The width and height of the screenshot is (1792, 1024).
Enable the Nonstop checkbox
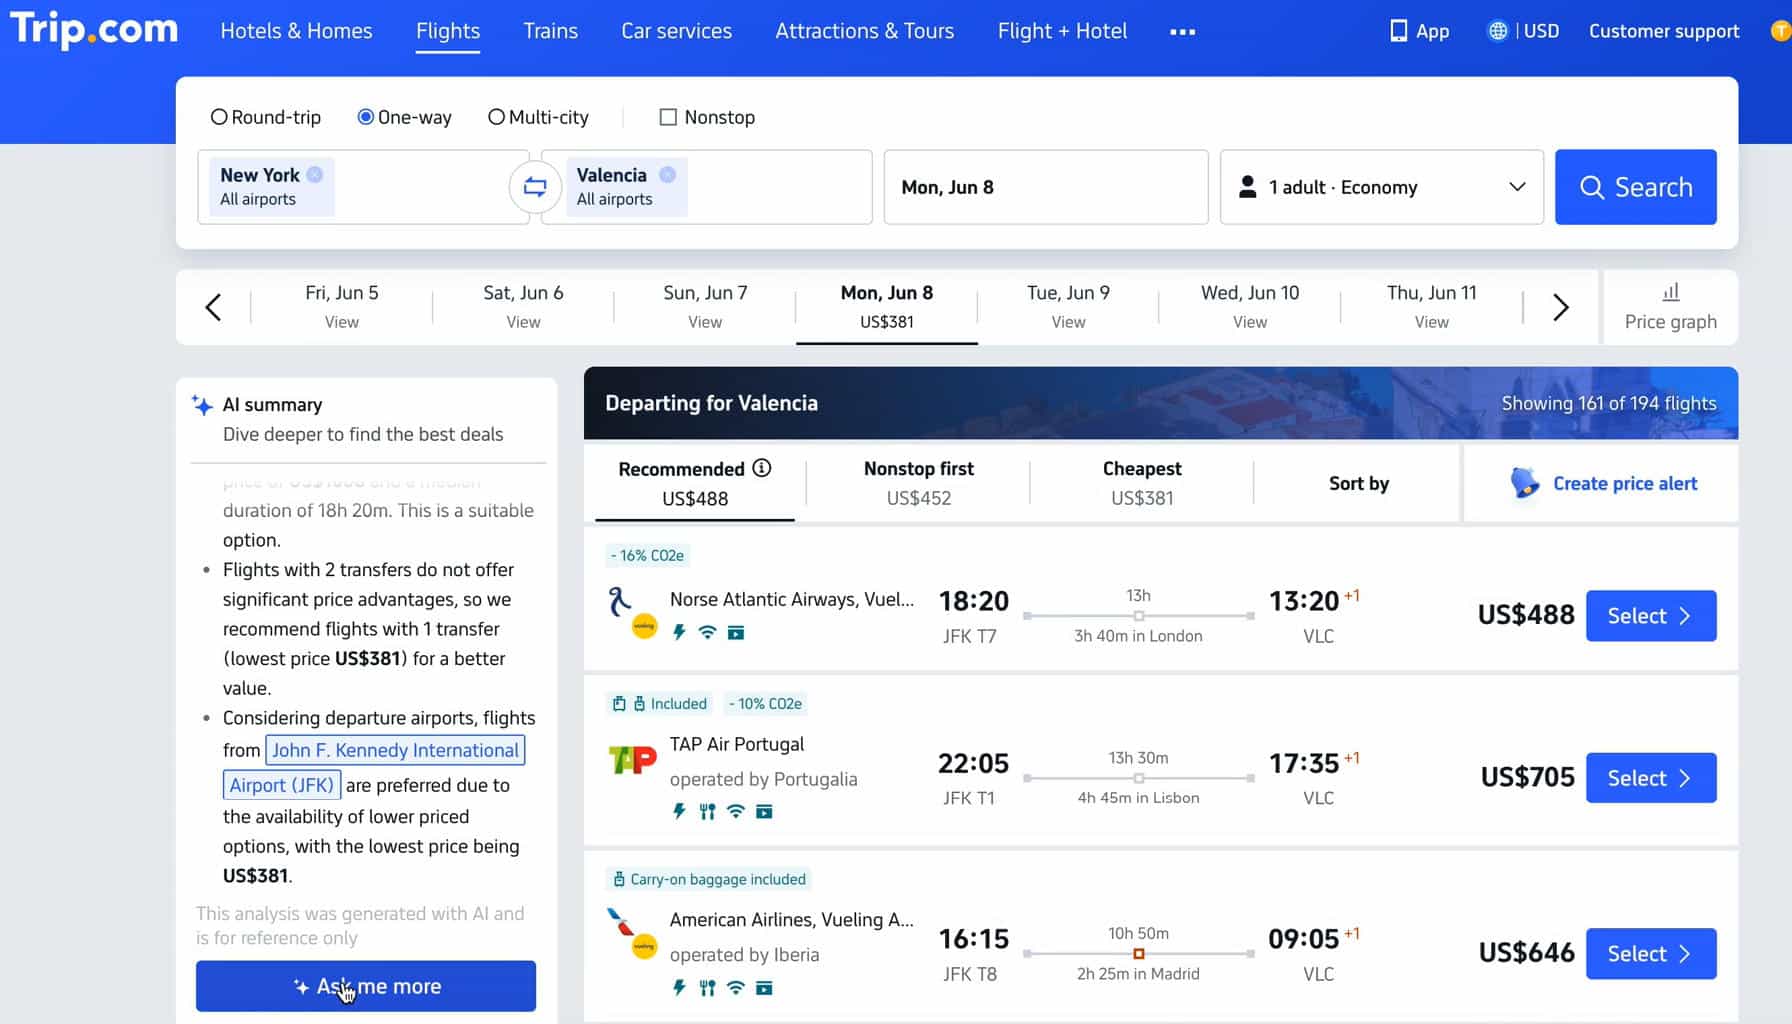tap(668, 117)
